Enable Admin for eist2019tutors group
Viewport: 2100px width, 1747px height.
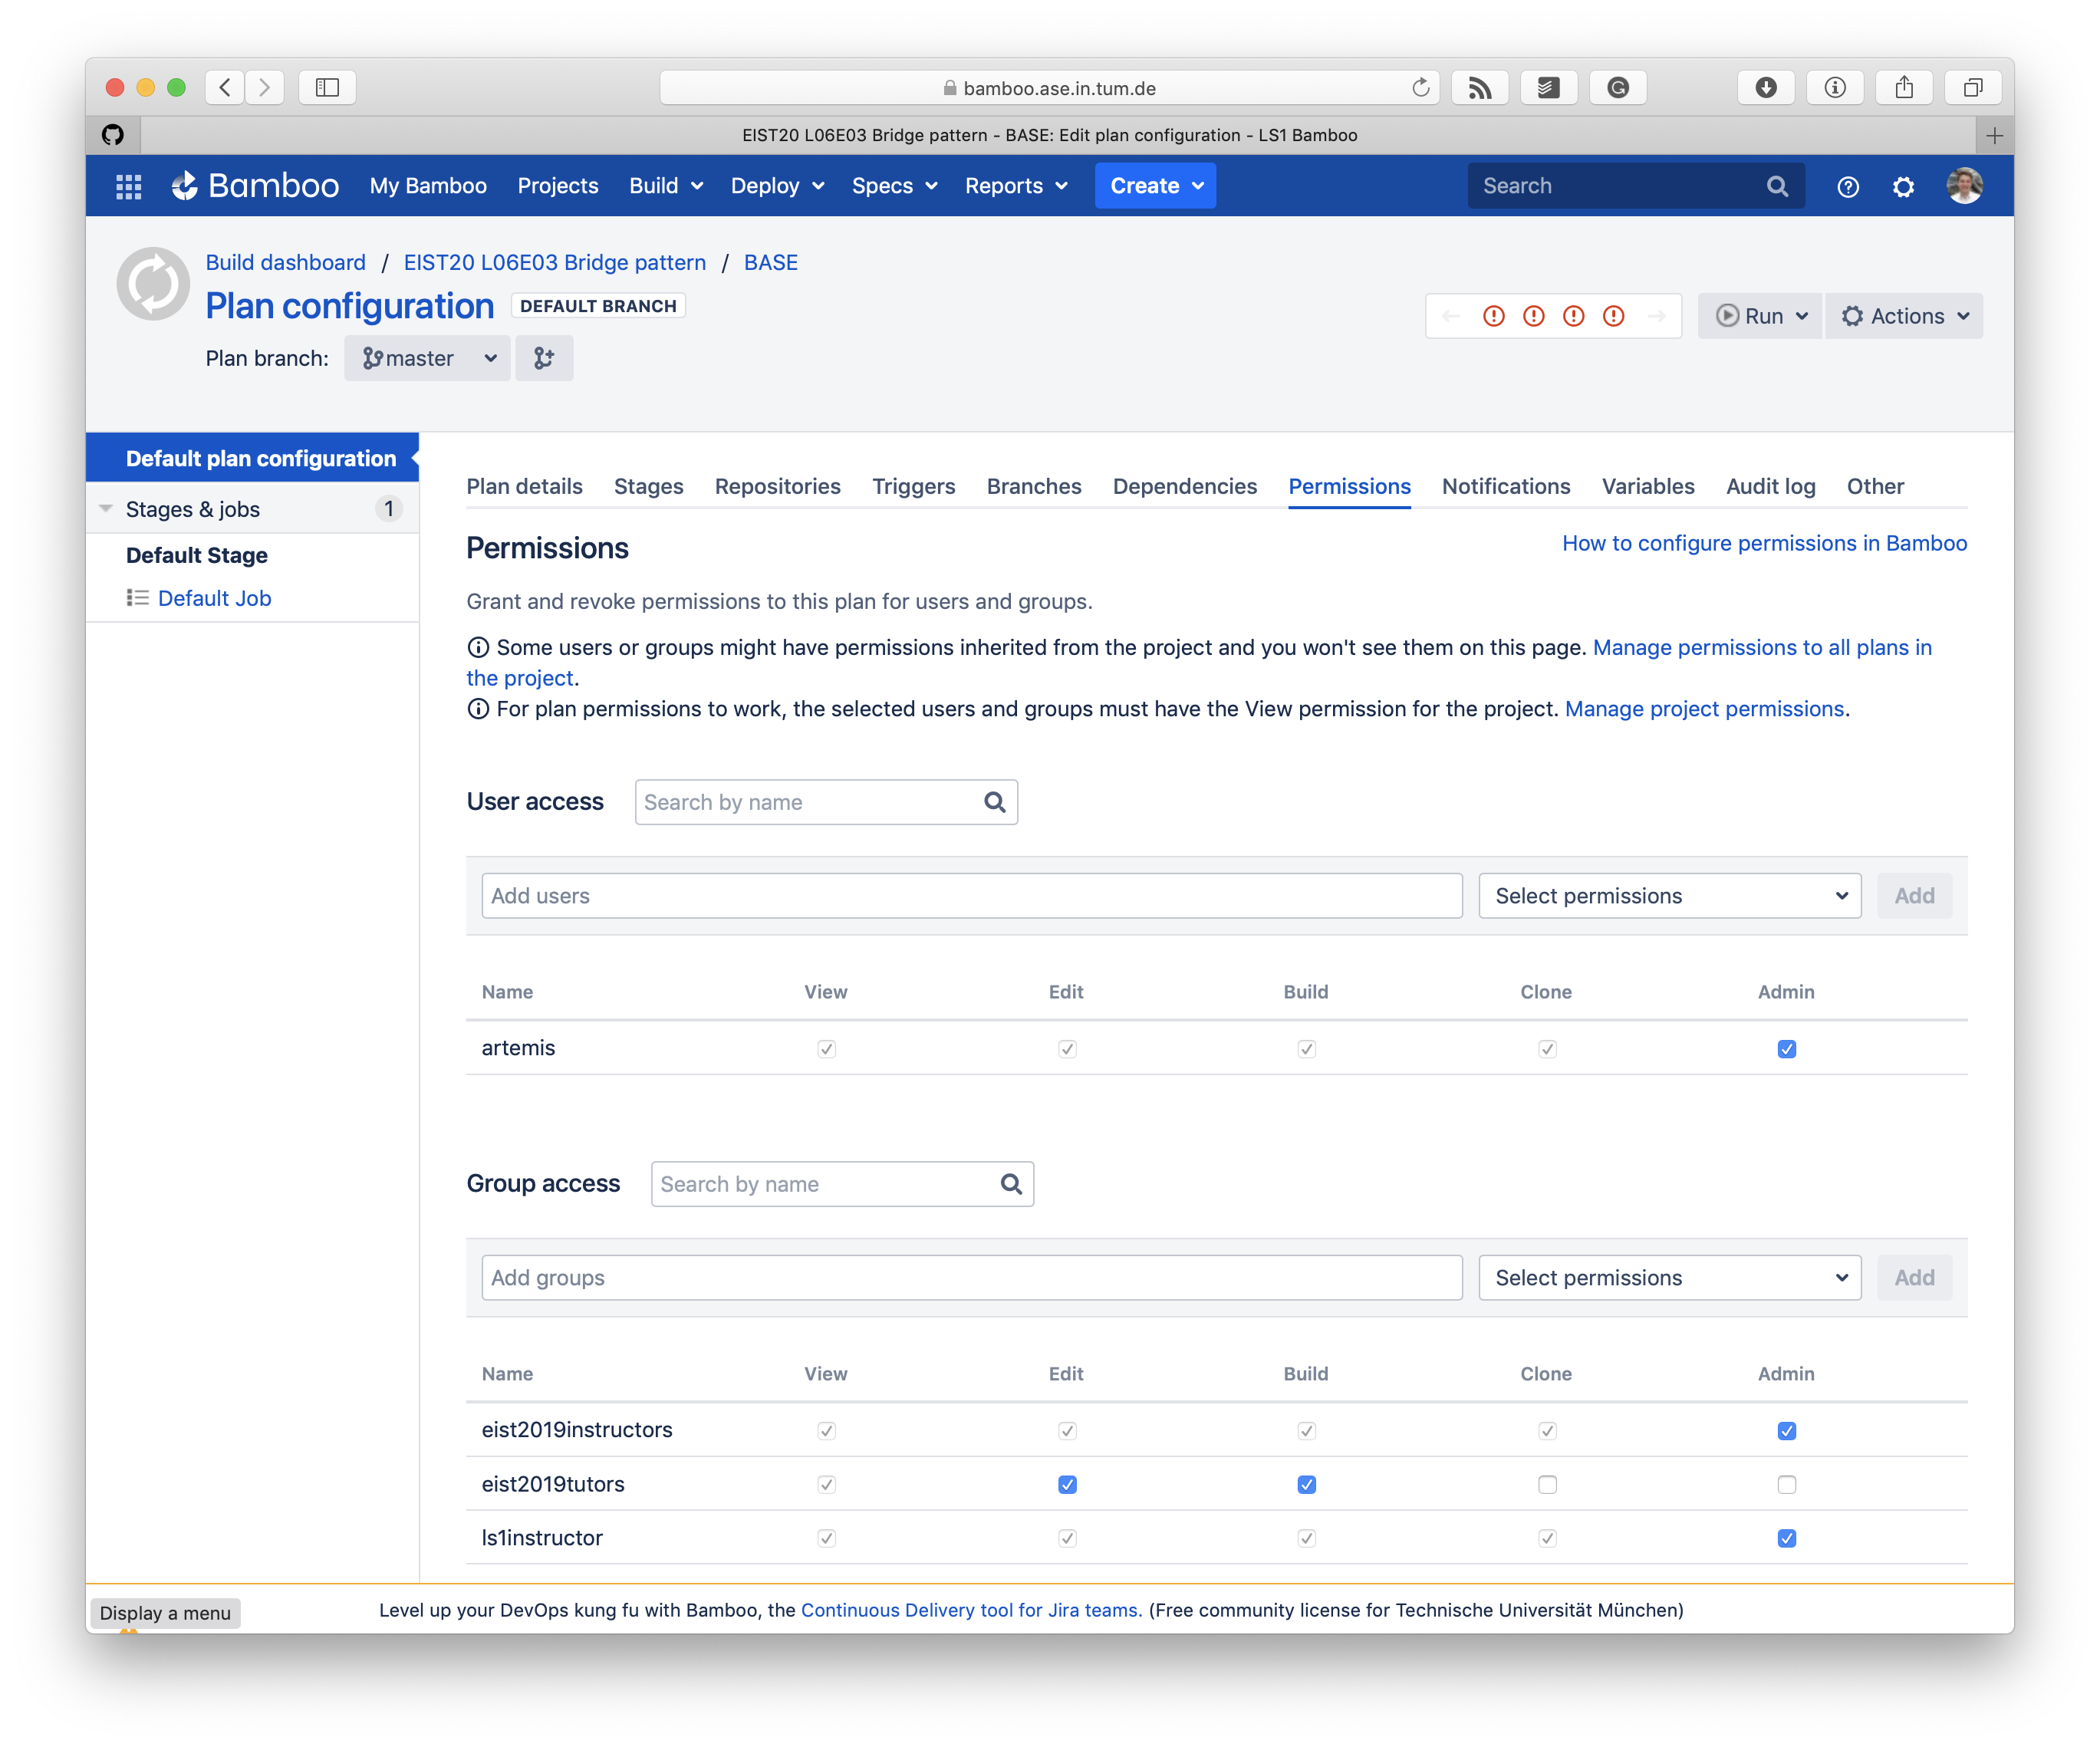[1786, 1485]
